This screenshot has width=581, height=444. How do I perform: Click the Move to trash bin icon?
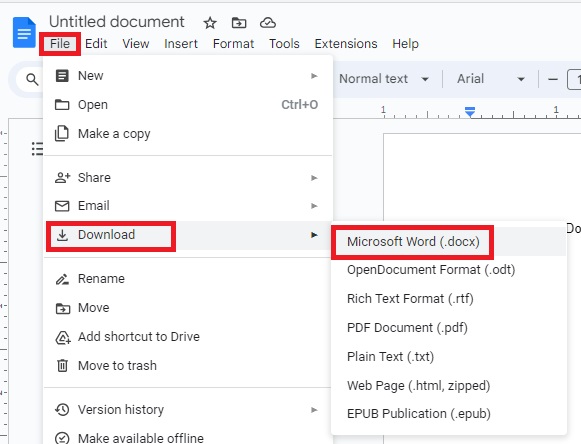click(x=62, y=365)
